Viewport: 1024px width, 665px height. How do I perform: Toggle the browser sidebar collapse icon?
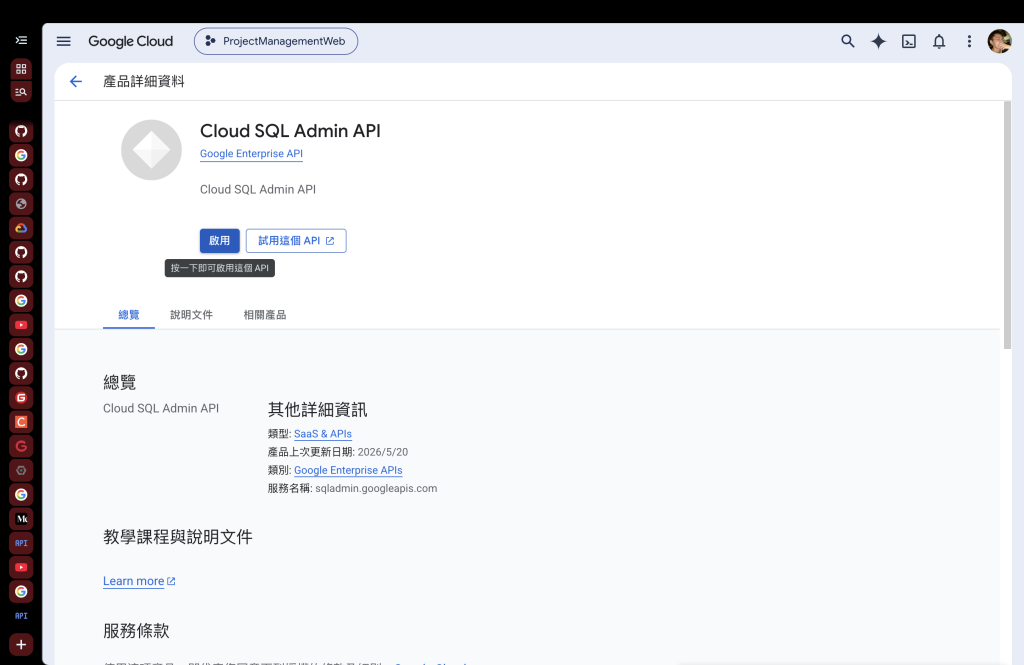pyautogui.click(x=21, y=41)
